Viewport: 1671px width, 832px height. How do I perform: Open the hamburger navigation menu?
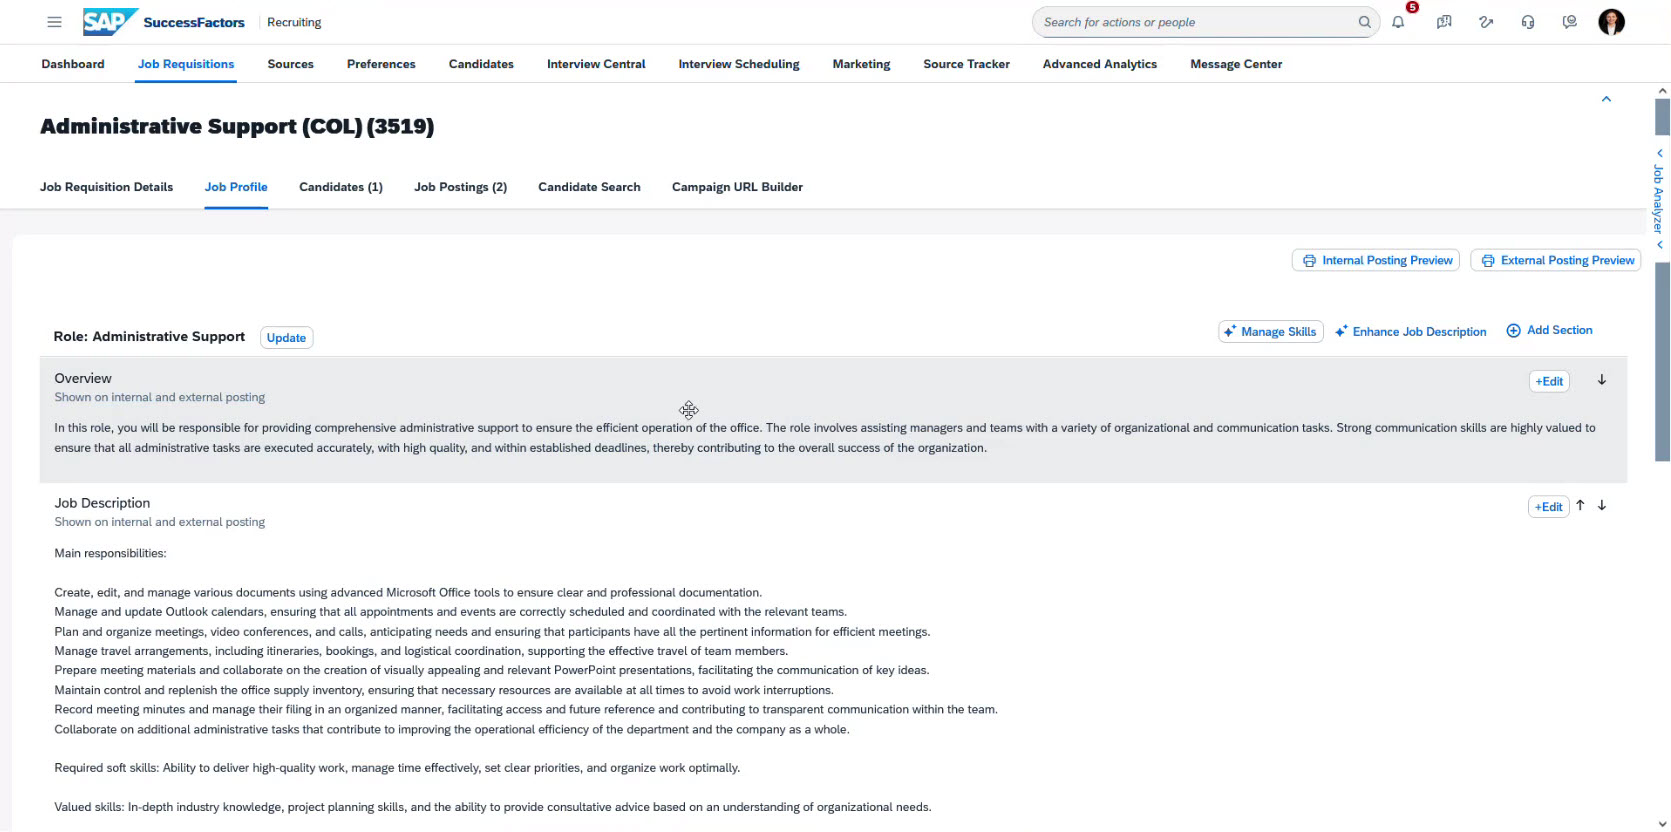click(55, 22)
